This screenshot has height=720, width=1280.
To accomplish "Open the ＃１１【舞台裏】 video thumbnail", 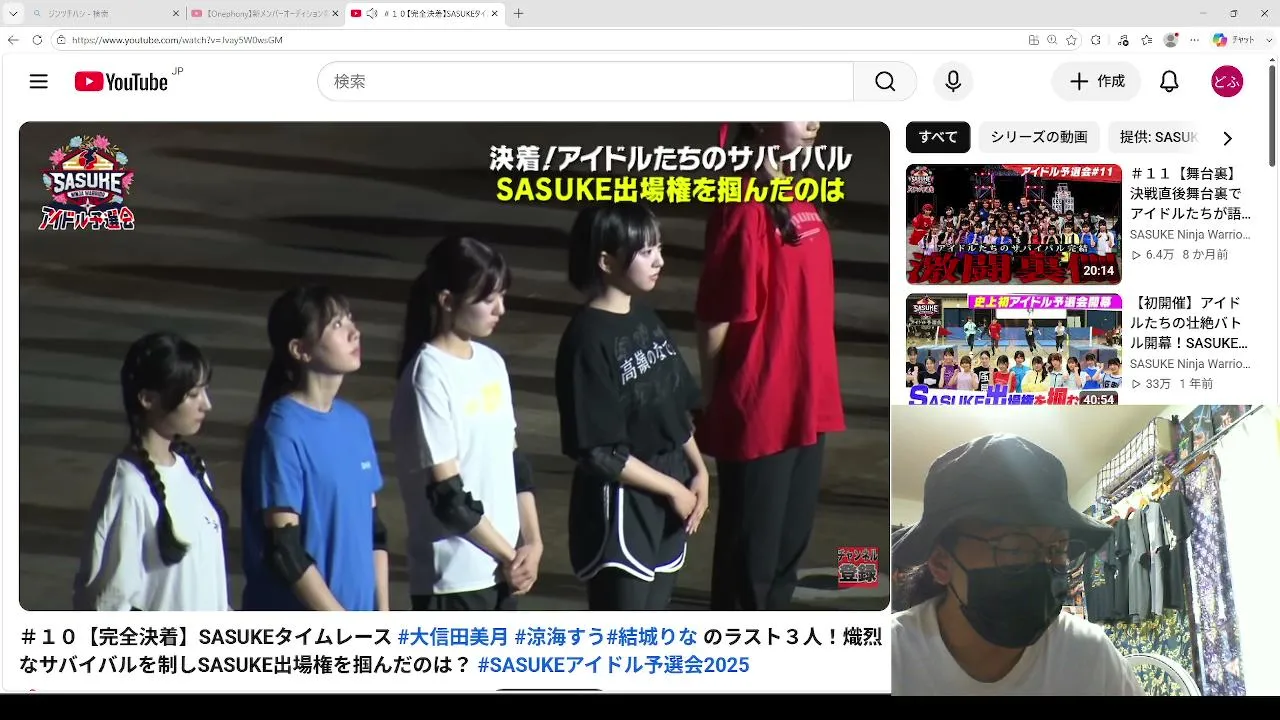I will (1014, 224).
